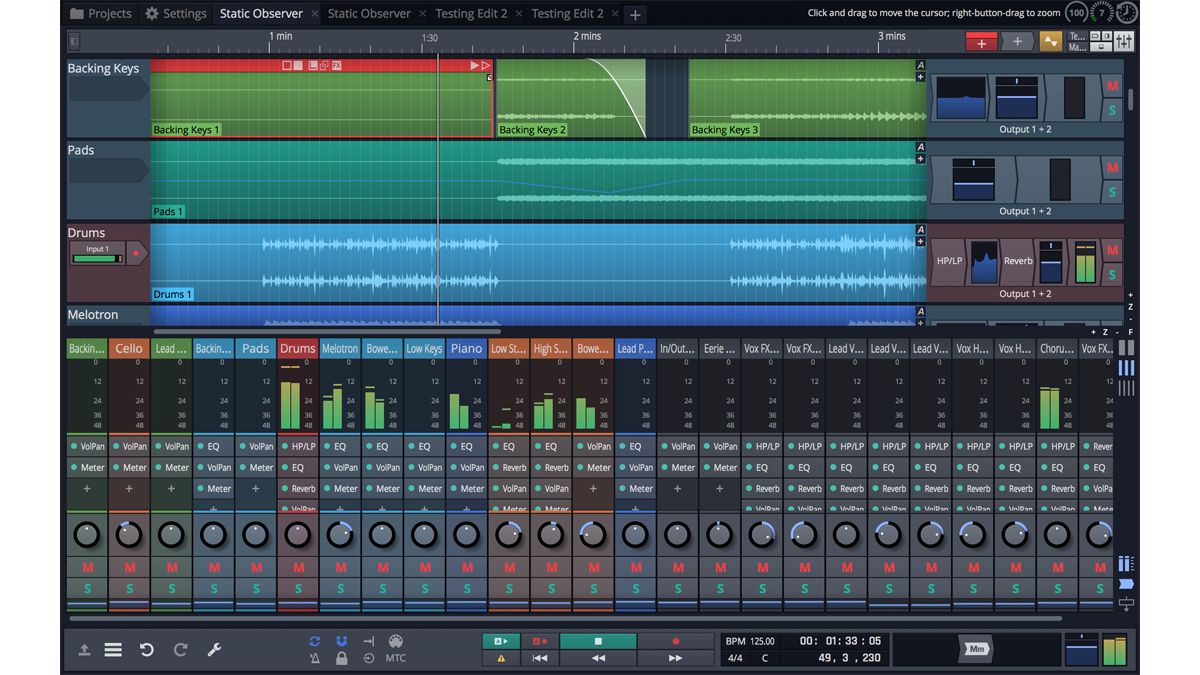Image resolution: width=1200 pixels, height=675 pixels.
Task: Mute the Drums channel with its M button
Action: tap(297, 567)
